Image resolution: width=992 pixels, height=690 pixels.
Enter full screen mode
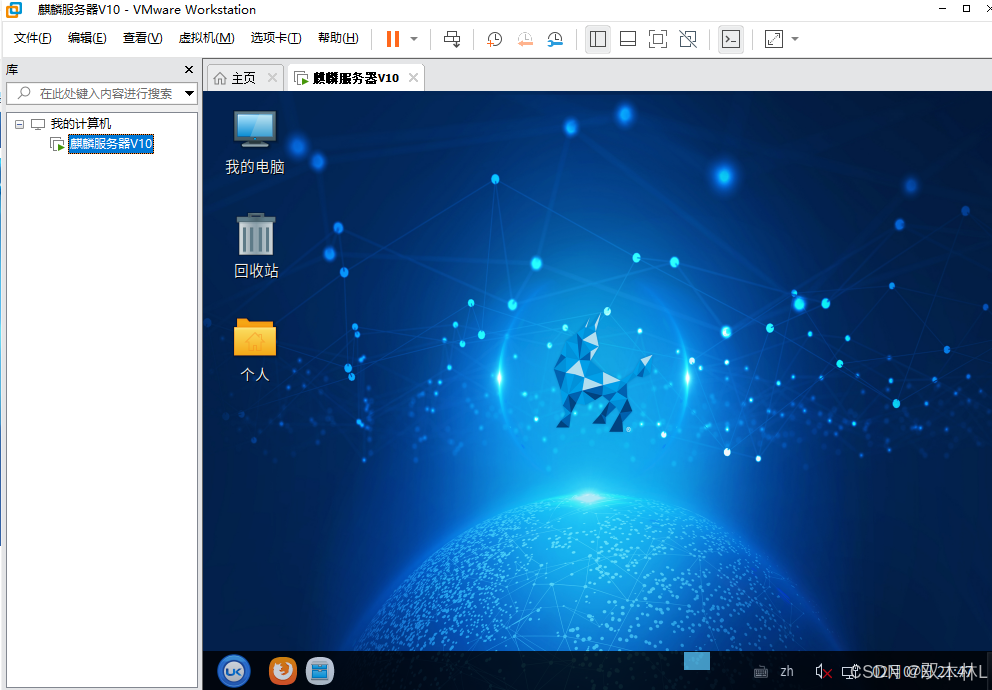point(658,39)
